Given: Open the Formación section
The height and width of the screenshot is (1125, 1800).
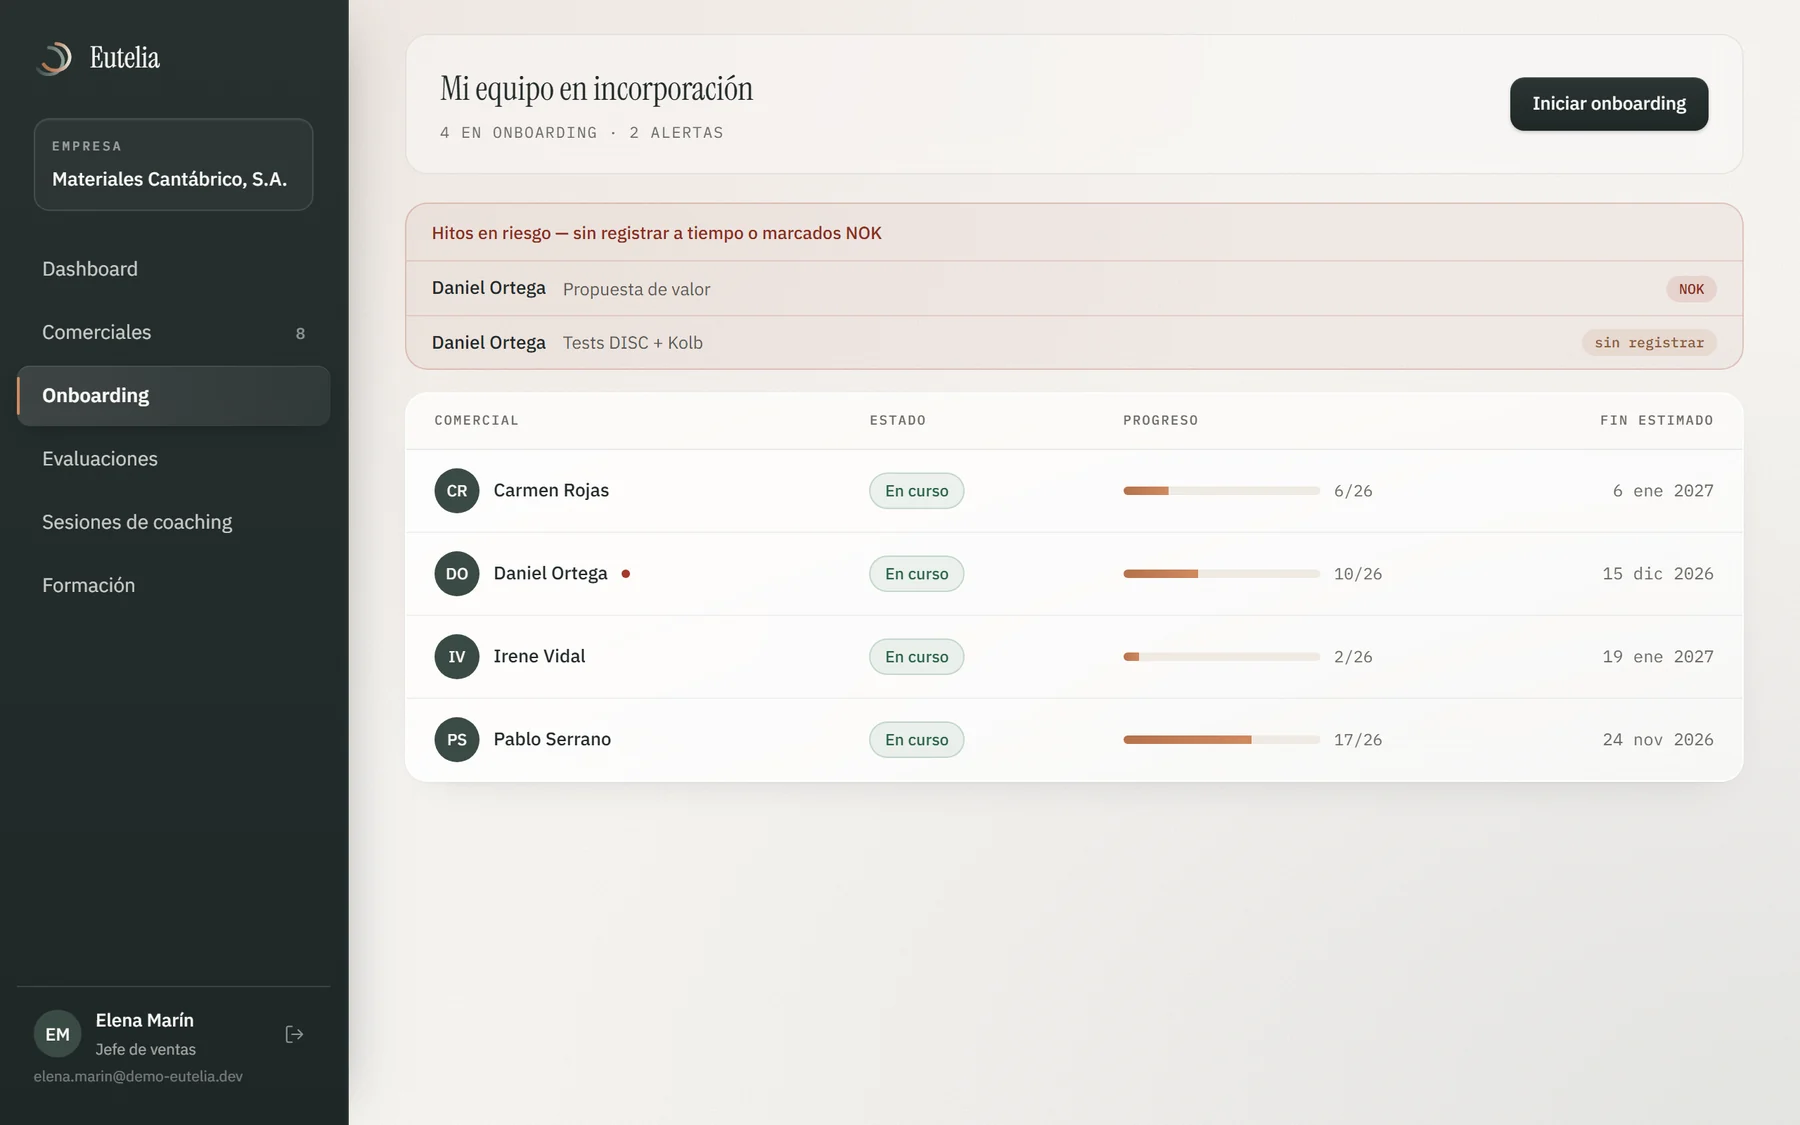Looking at the screenshot, I should point(173,585).
